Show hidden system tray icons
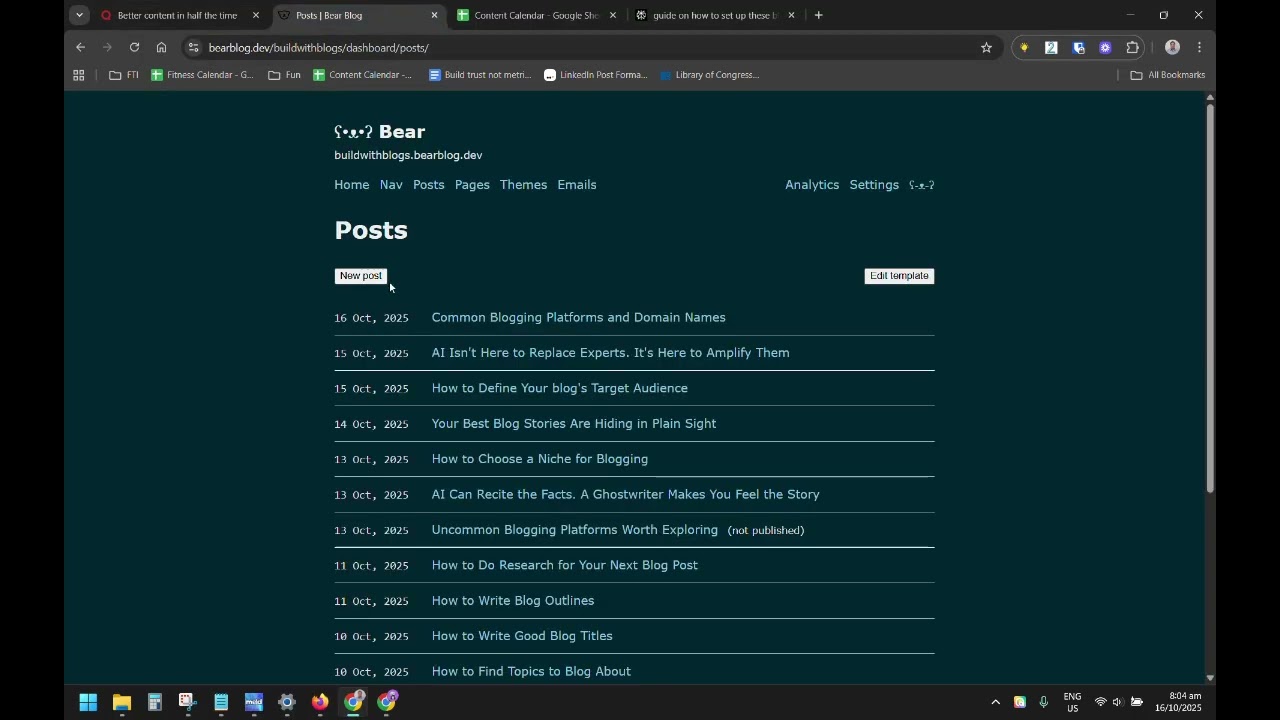1280x720 pixels. [995, 702]
